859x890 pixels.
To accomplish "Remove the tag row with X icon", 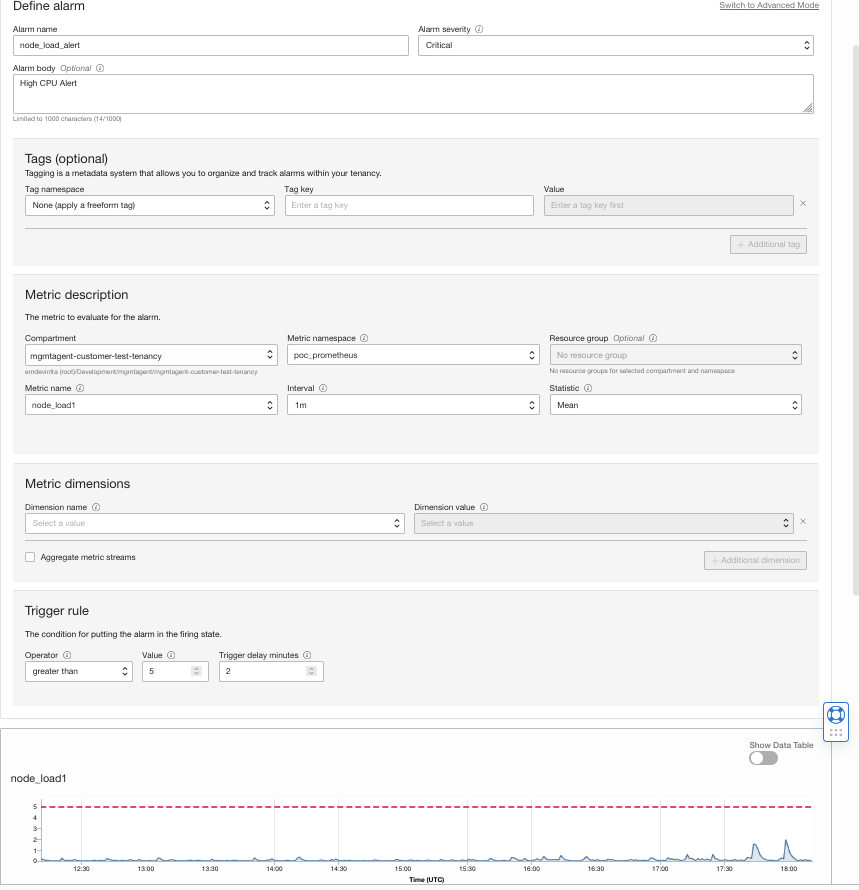I will point(802,204).
